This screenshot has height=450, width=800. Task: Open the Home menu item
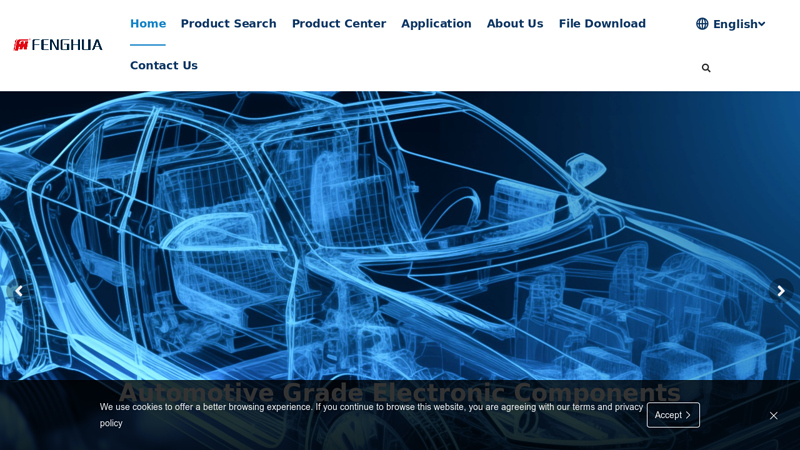(148, 23)
